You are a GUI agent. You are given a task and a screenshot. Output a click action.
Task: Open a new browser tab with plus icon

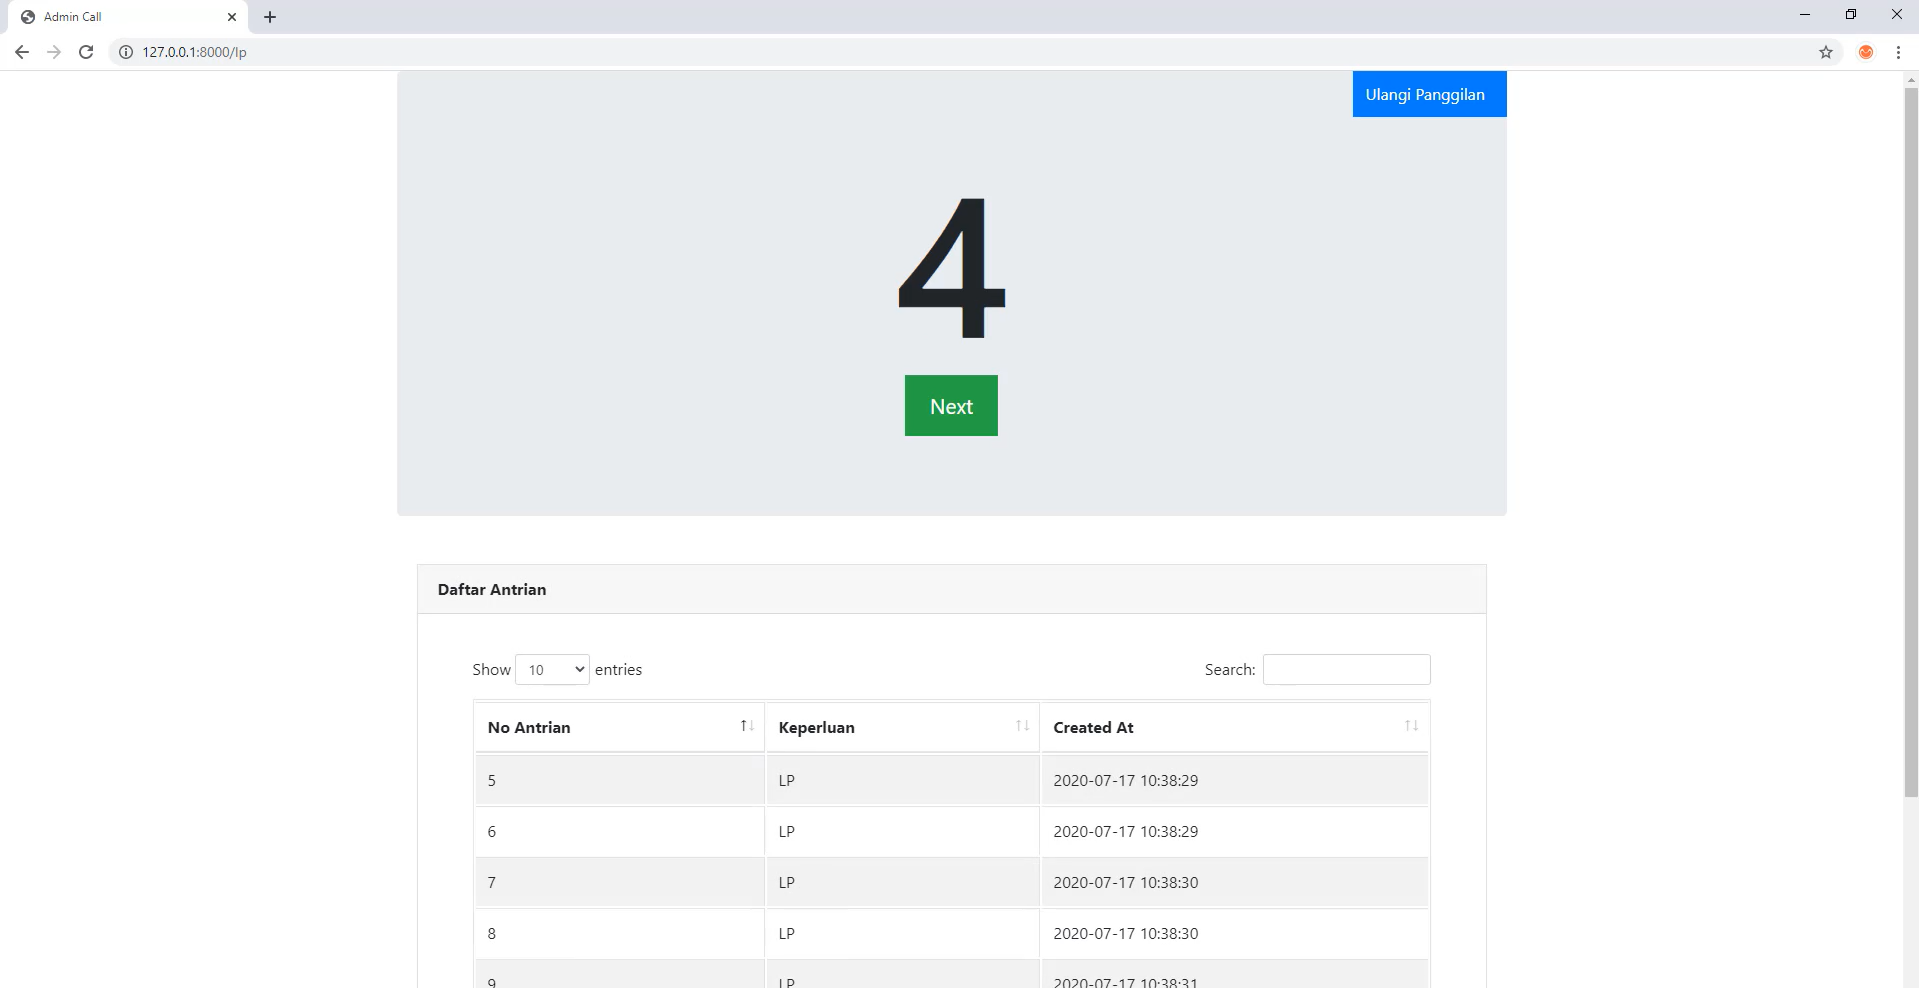coord(269,16)
